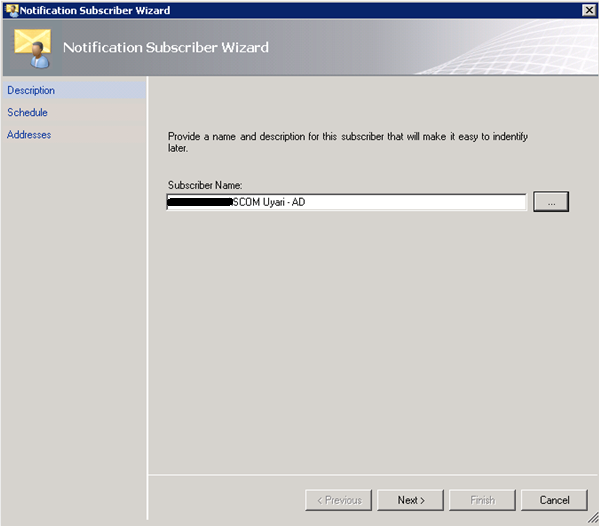Close the wizard window with X

(589, 10)
